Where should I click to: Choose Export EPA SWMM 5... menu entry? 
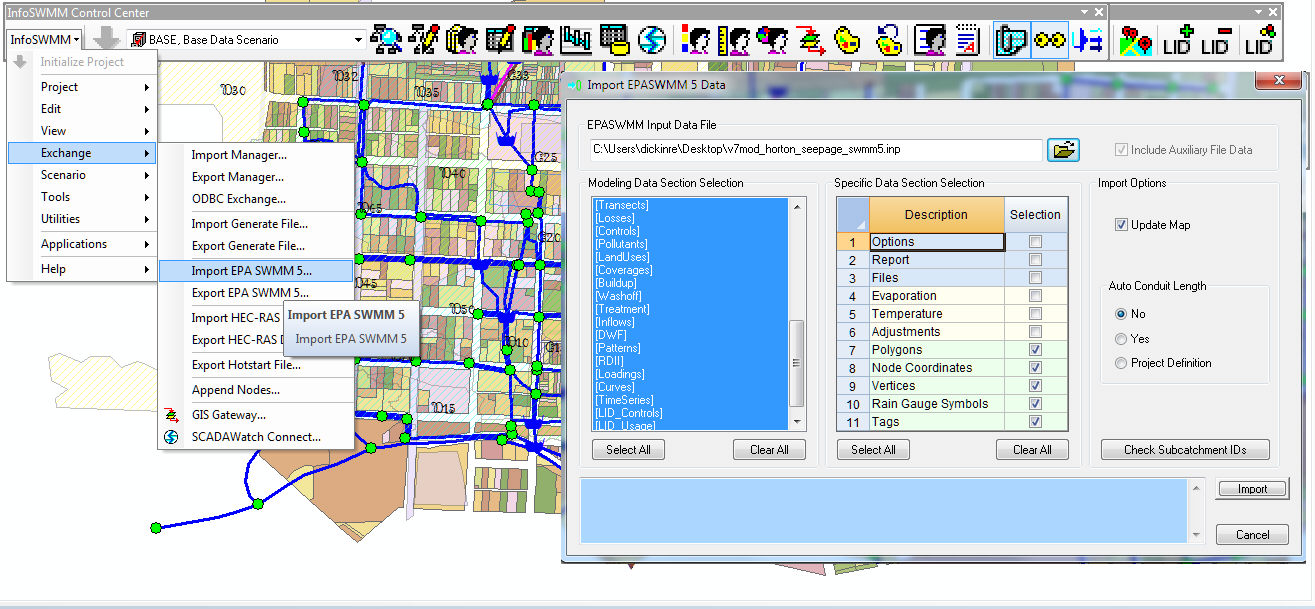click(256, 293)
